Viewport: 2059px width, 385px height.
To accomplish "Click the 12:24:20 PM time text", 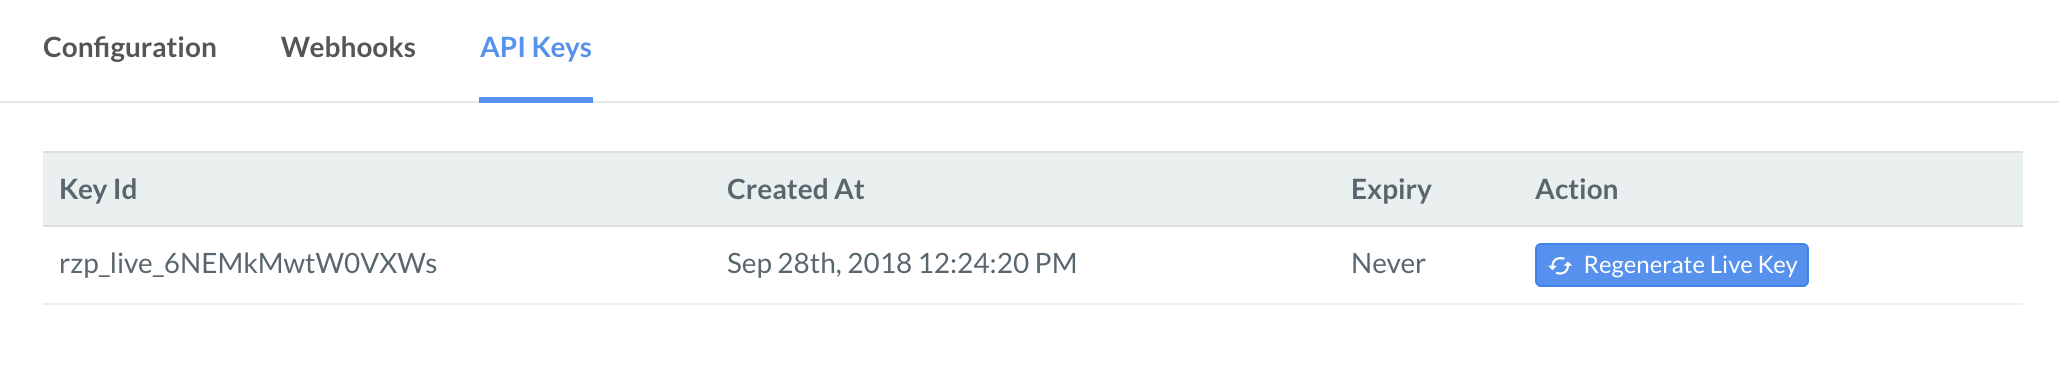I will point(997,264).
